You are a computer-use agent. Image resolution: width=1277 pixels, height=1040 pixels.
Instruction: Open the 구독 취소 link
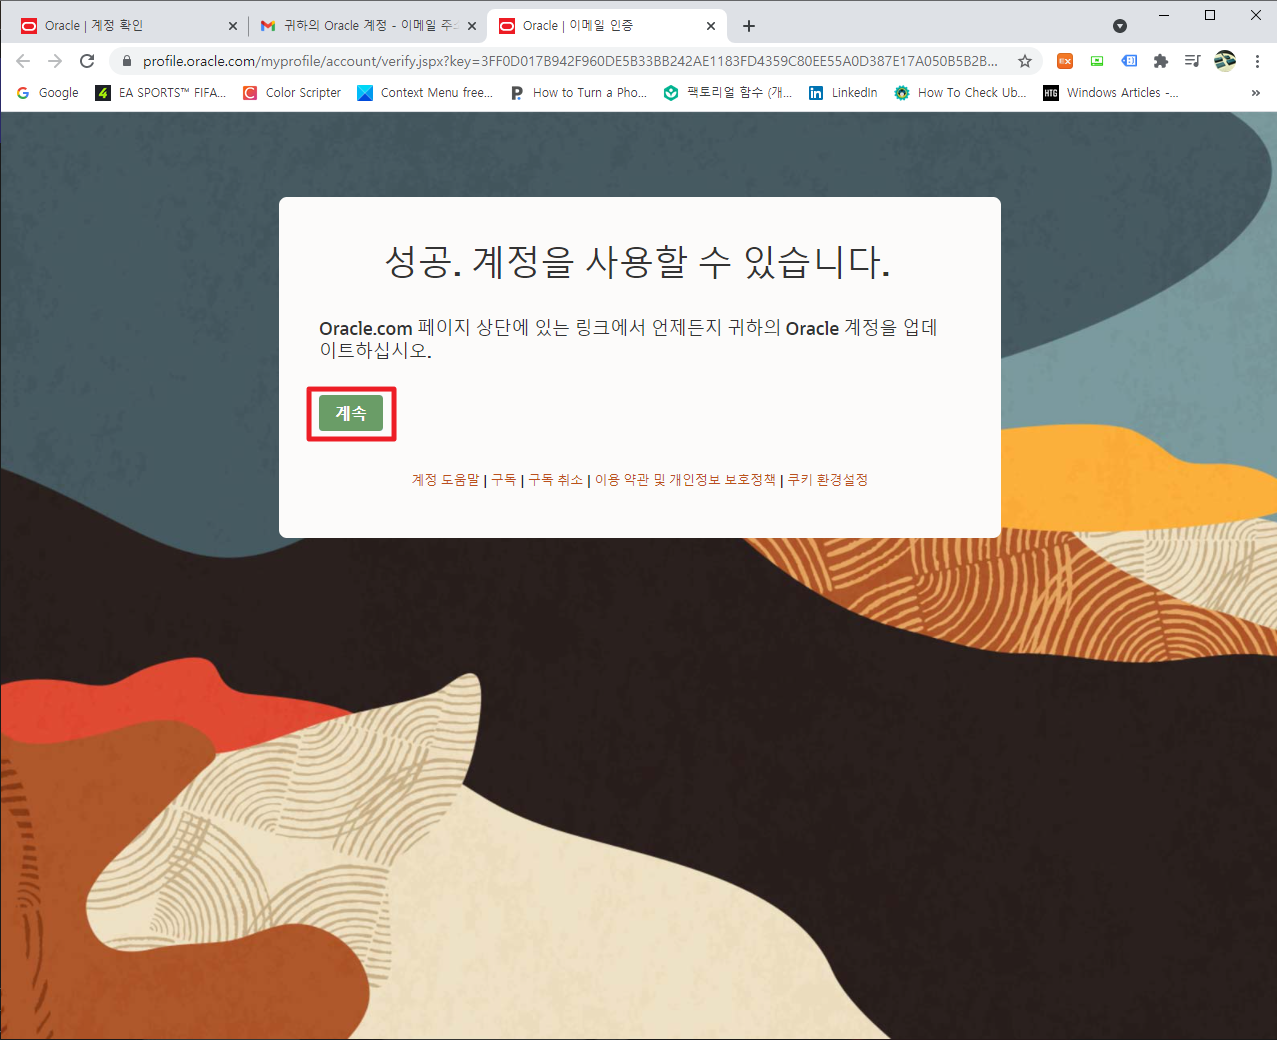point(555,480)
